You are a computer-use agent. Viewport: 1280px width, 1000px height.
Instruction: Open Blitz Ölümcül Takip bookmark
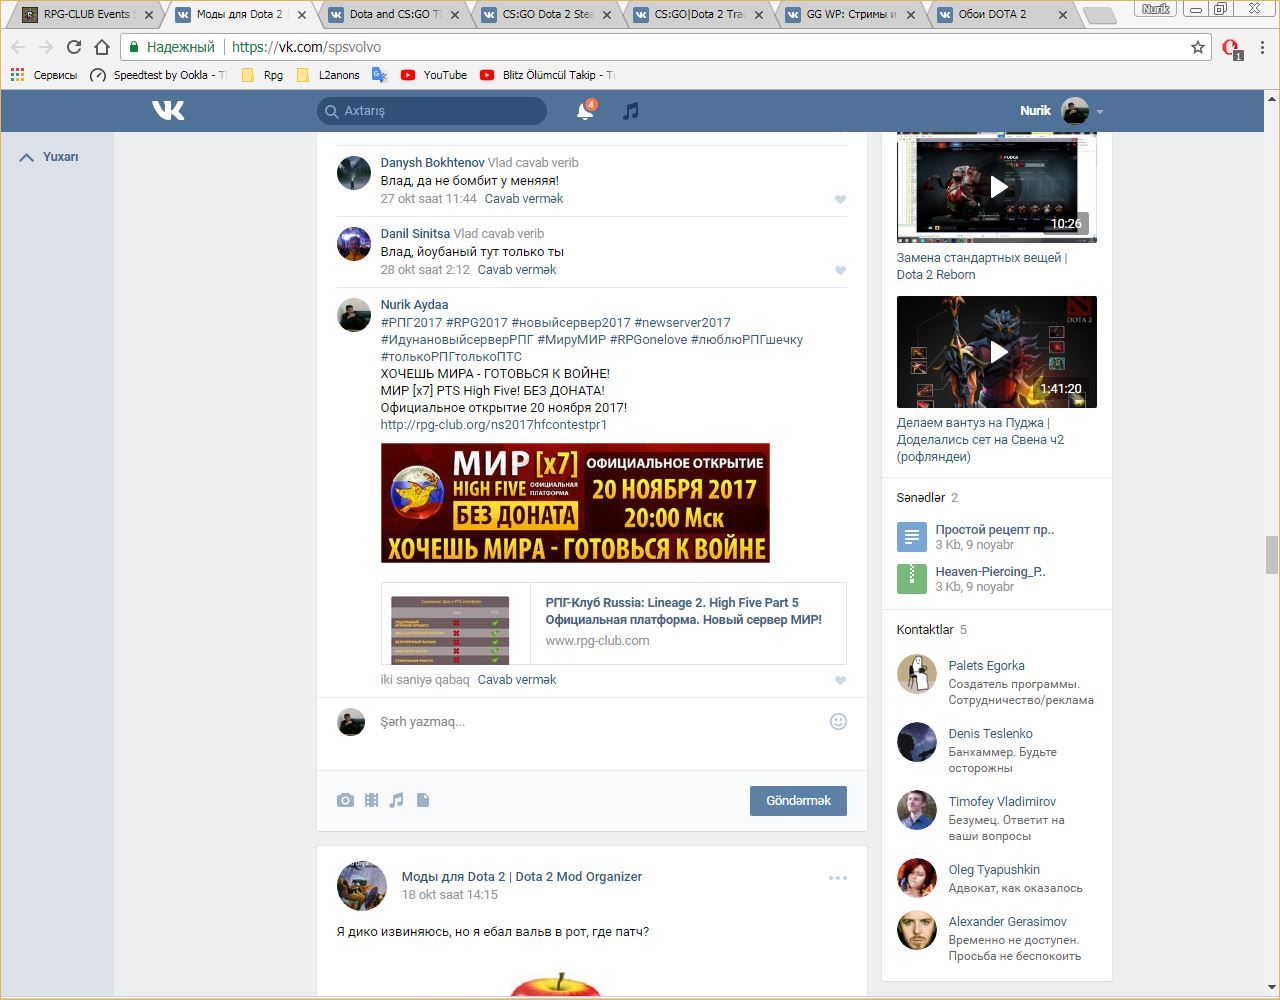[547, 75]
